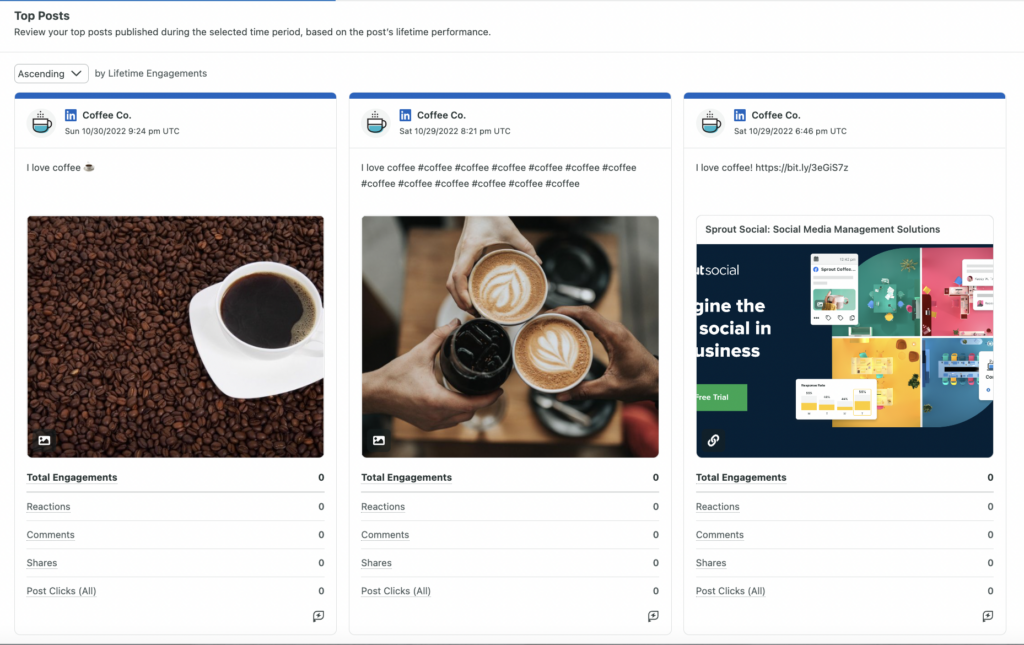Click Coffee Co. name on 6:46 pm post

[x=775, y=115]
